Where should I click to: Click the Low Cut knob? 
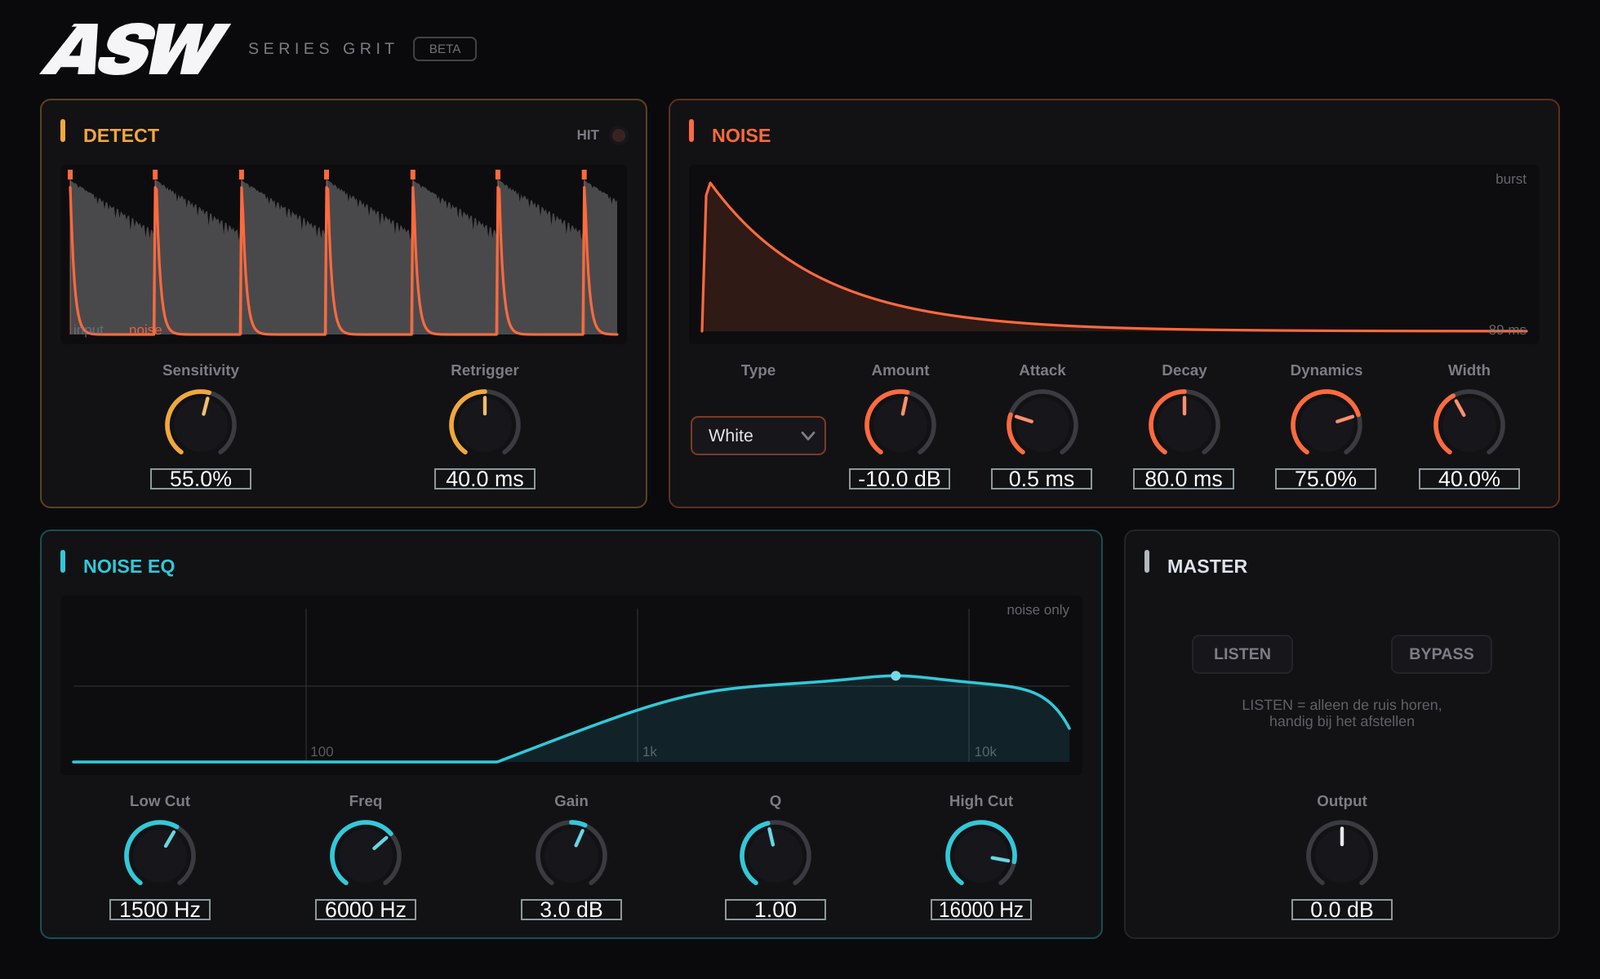click(160, 855)
